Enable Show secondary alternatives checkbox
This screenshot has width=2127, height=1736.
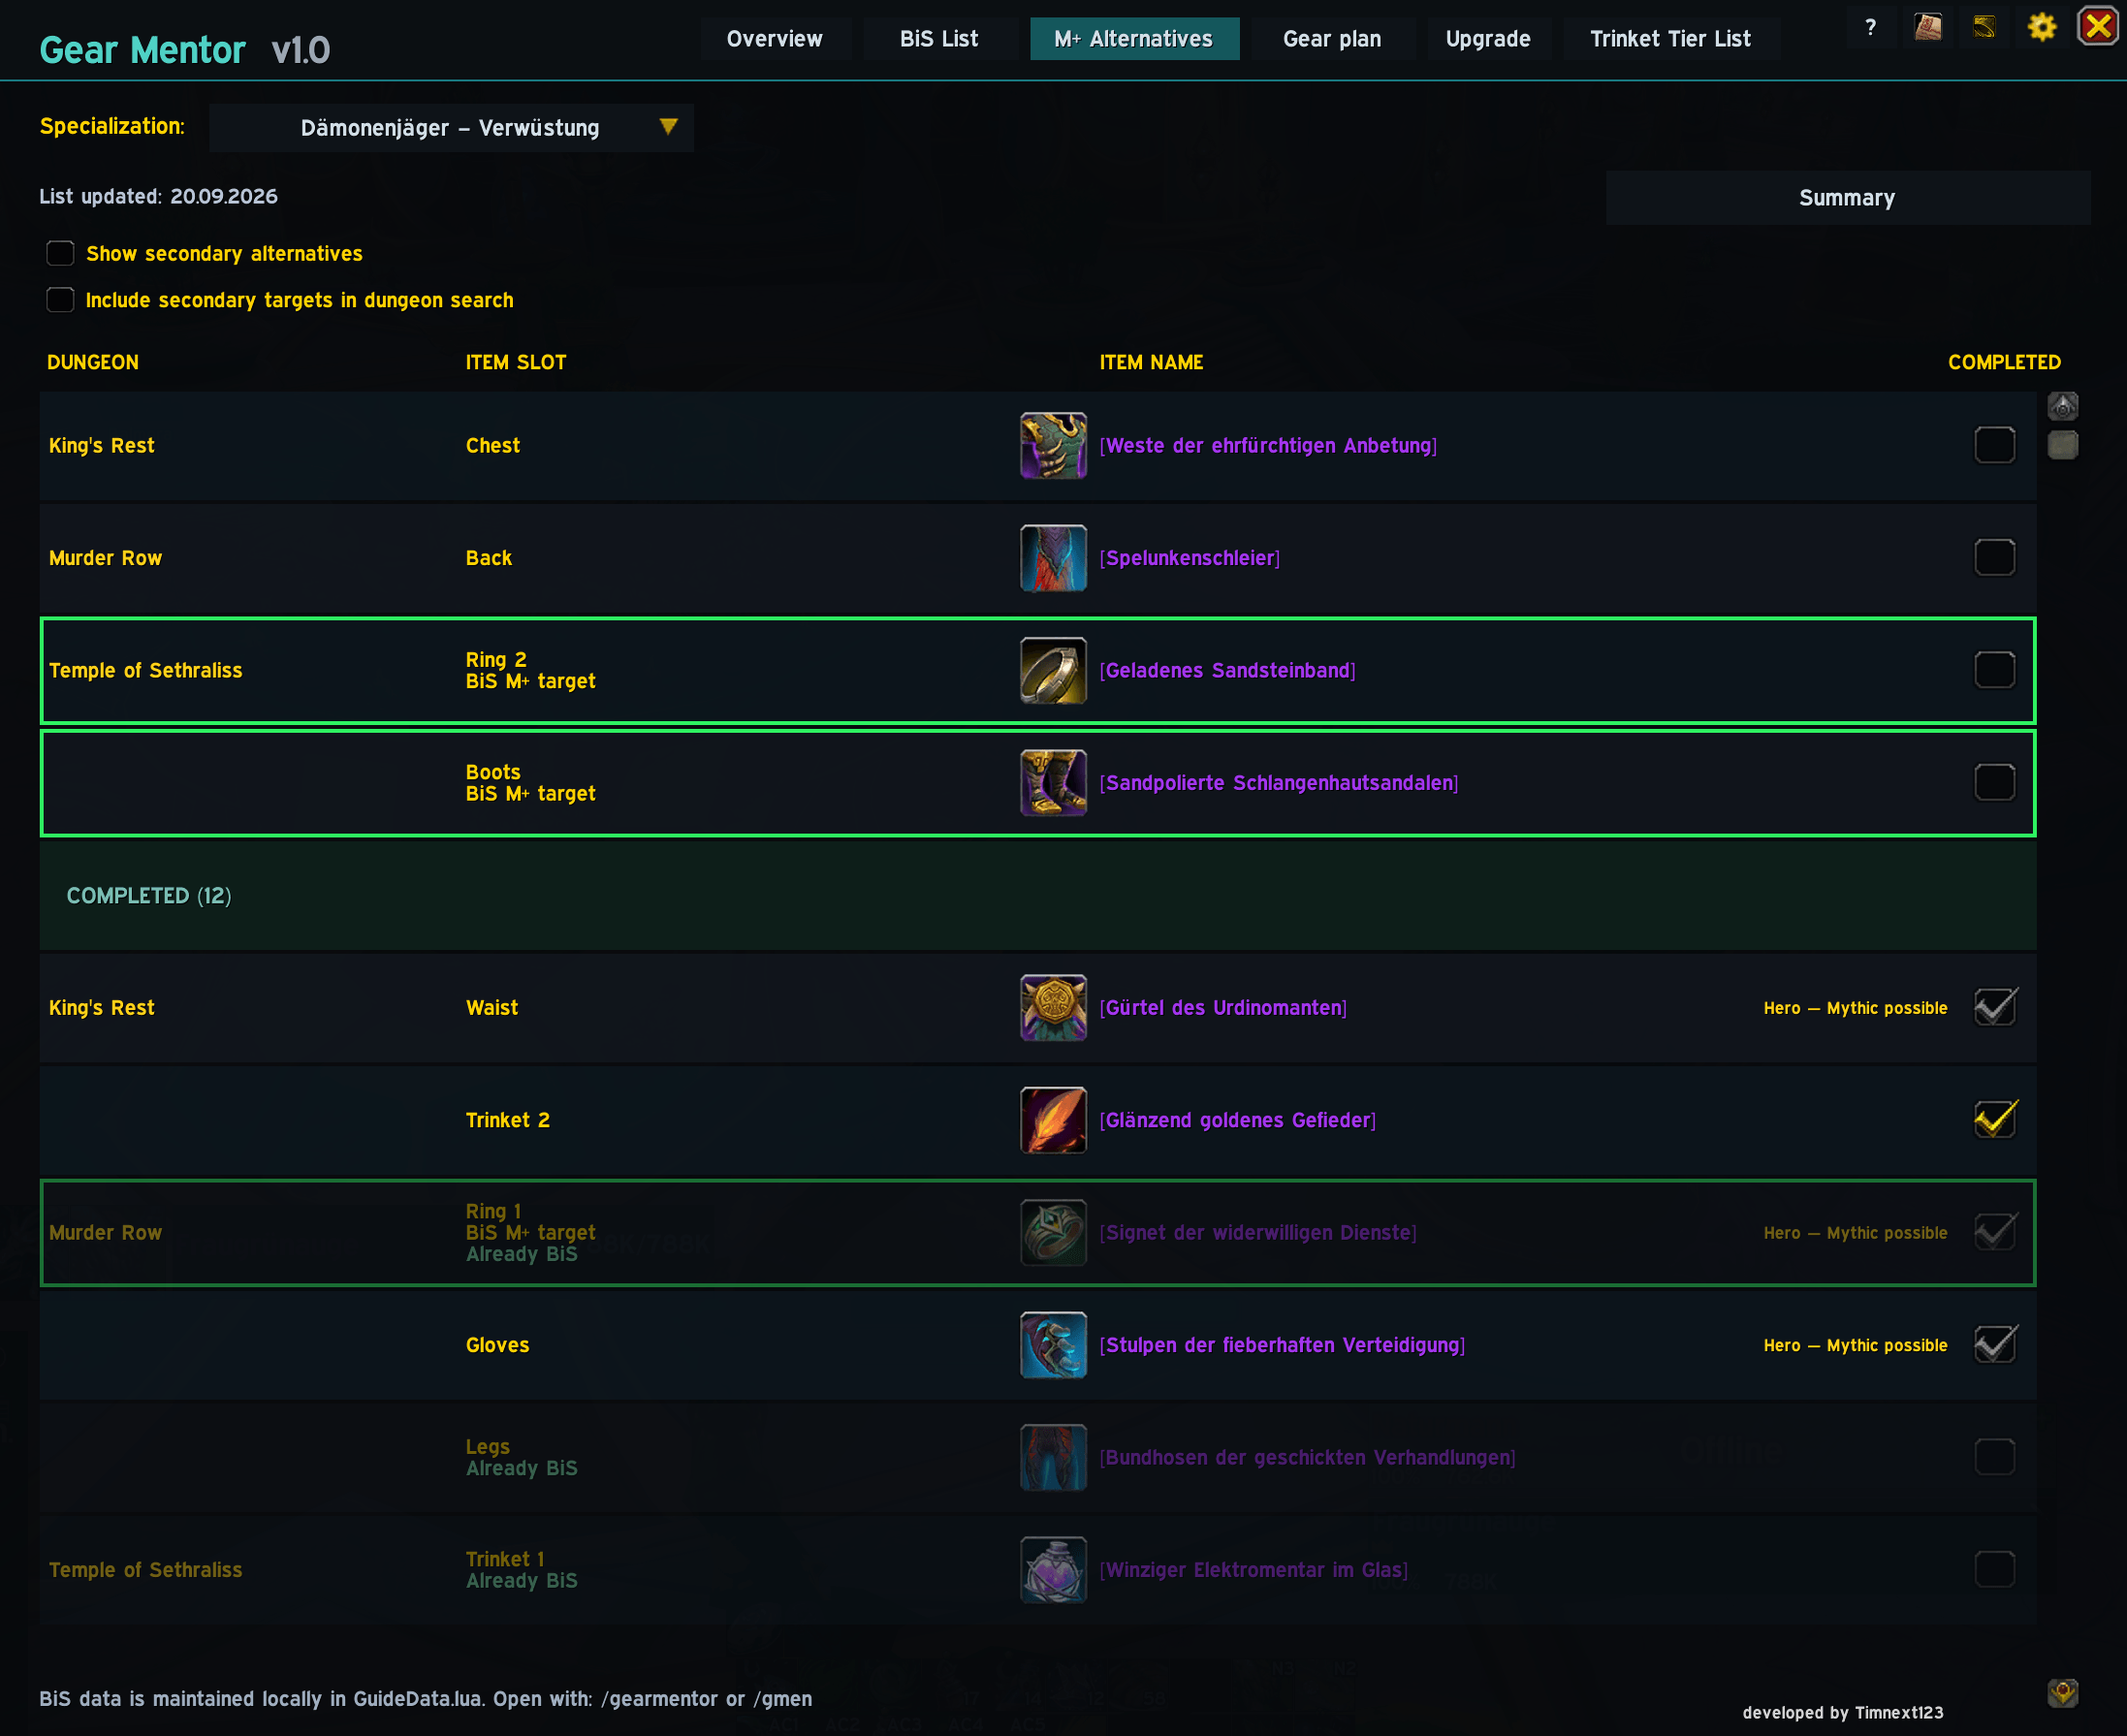pos(60,254)
